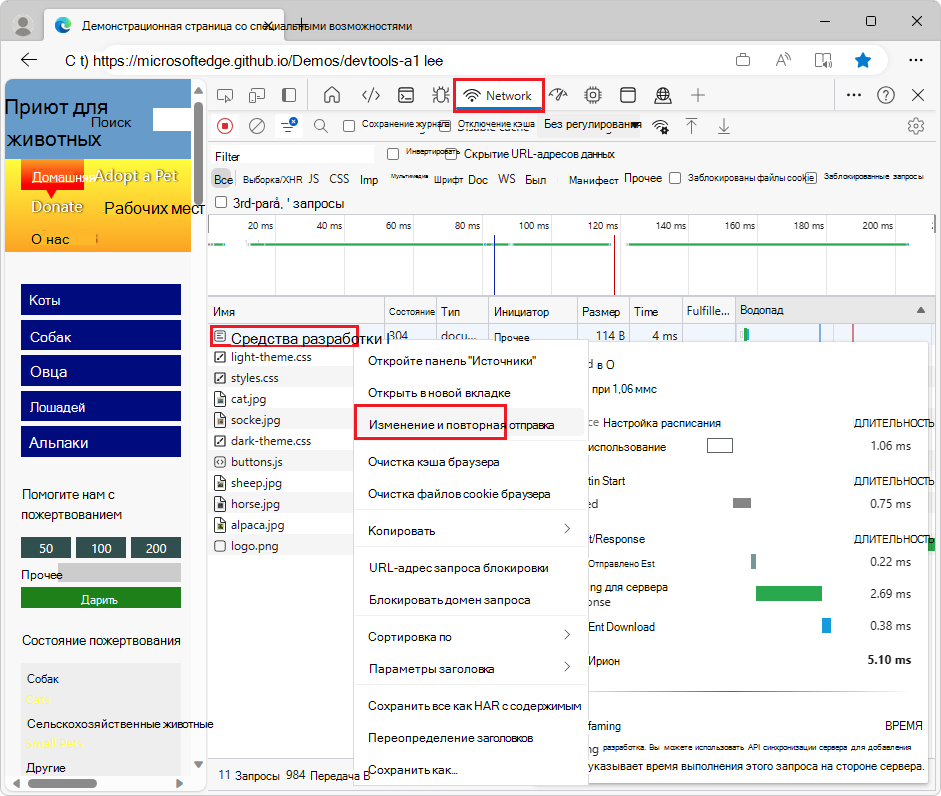Open DevTools customize ellipsis menu
Image resolution: width=941 pixels, height=796 pixels.
(x=853, y=95)
